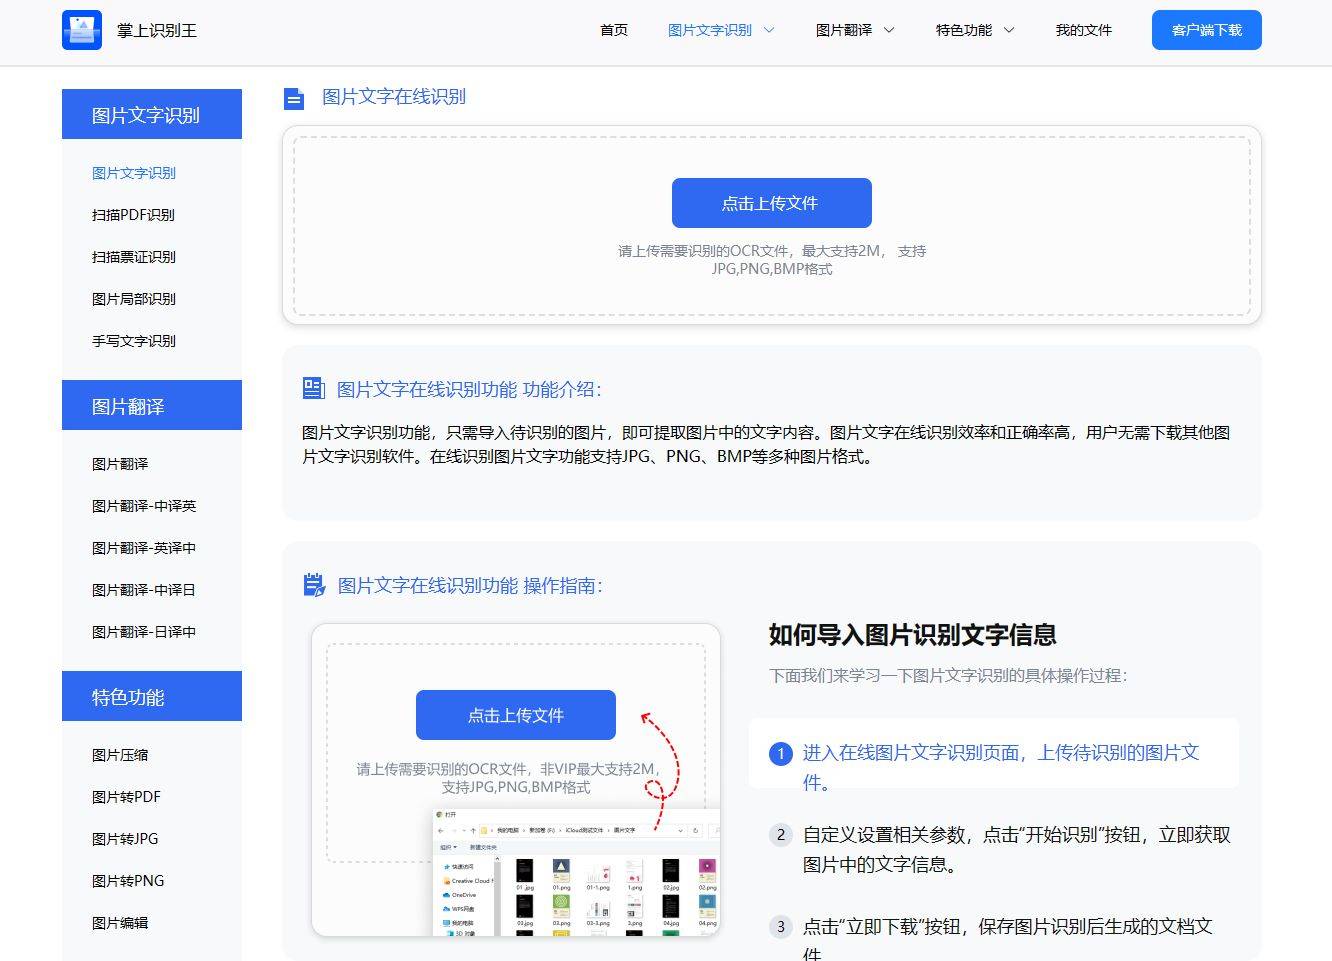Click the 图片文字在线识别 document icon
This screenshot has width=1332, height=961.
coord(293,98)
